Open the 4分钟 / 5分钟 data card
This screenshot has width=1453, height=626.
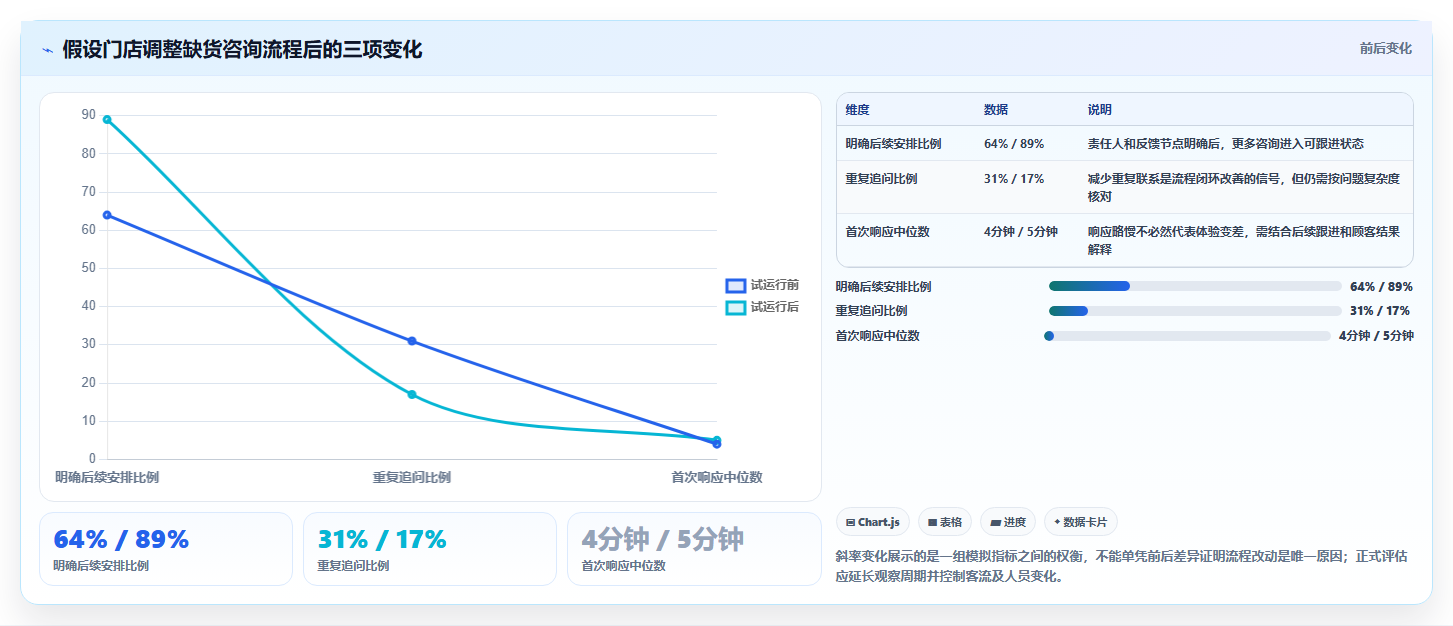pos(694,549)
